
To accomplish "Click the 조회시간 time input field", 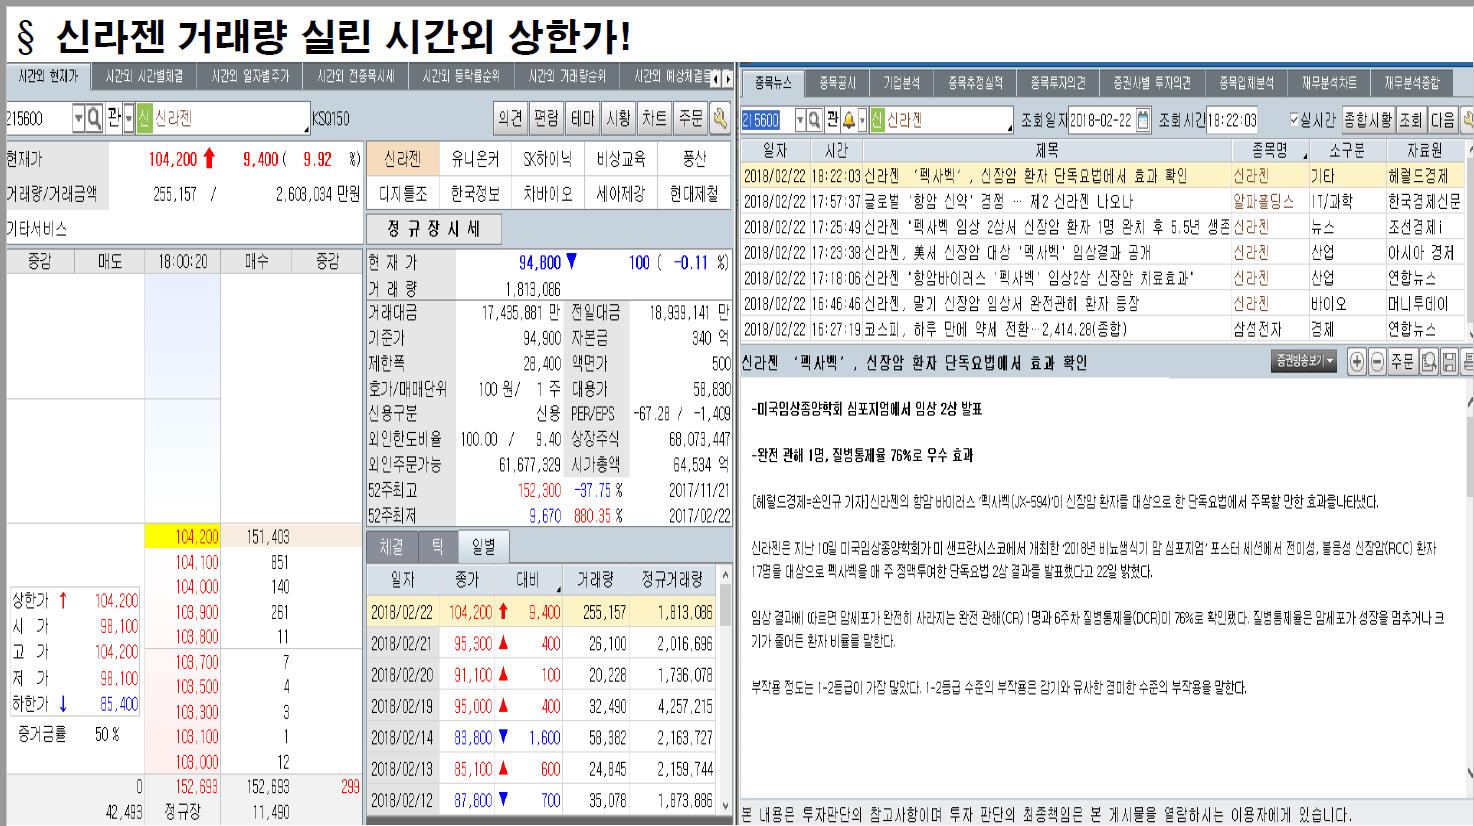I will pyautogui.click(x=1231, y=120).
